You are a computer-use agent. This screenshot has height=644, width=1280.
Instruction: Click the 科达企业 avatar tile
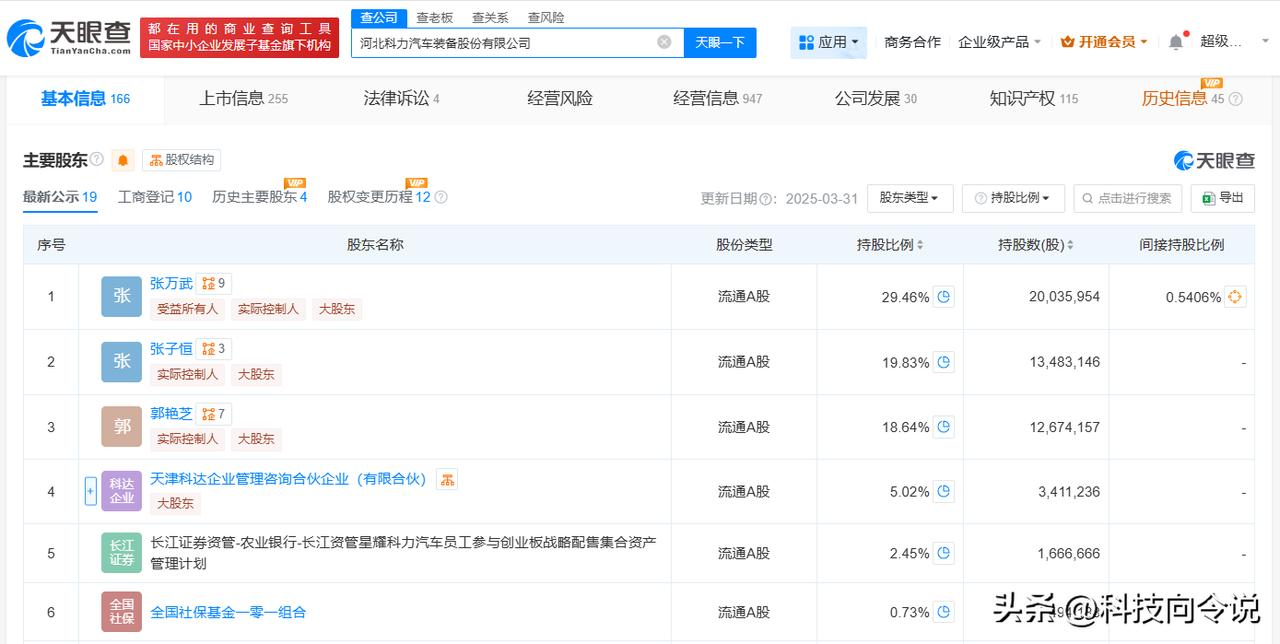pyautogui.click(x=122, y=491)
